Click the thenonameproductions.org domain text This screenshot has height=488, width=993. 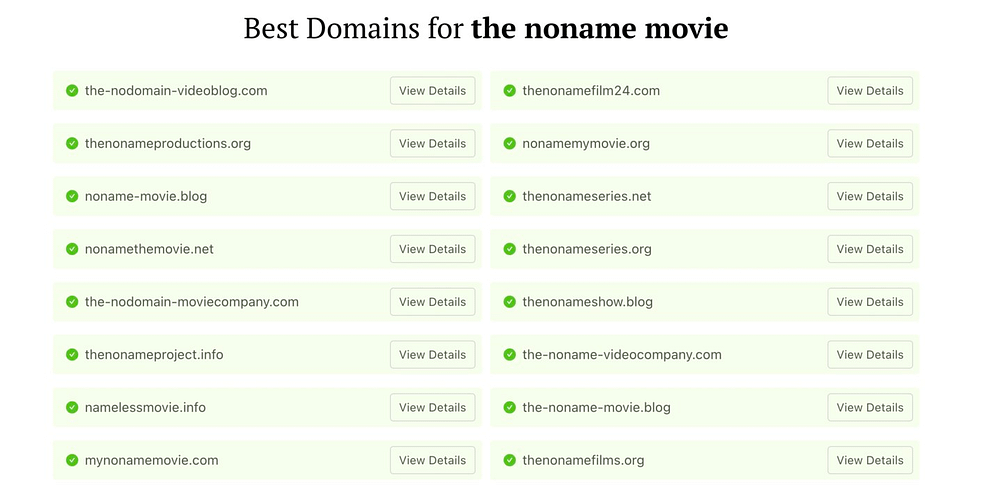168,144
